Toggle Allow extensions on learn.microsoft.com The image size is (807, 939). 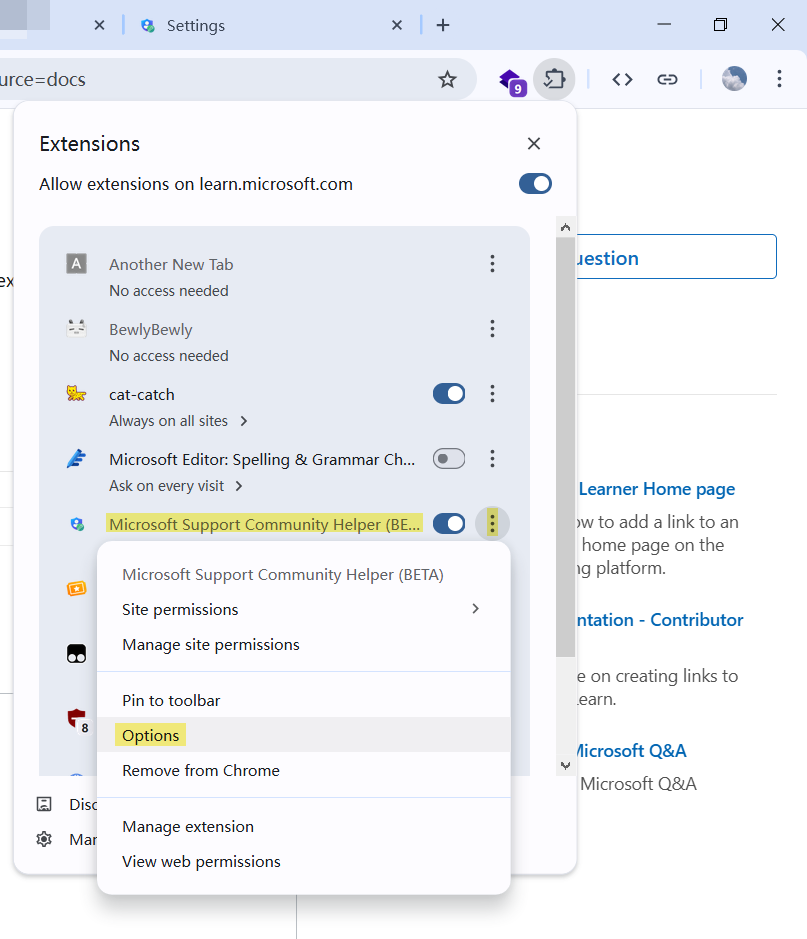535,184
